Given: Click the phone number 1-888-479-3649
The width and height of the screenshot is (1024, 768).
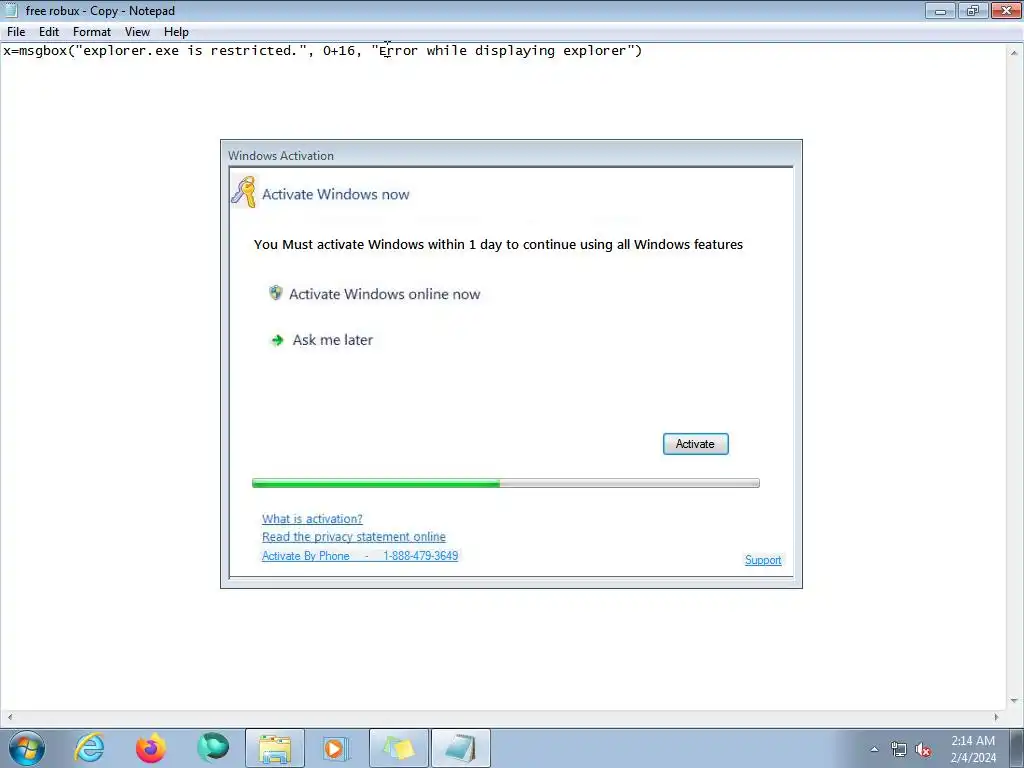Looking at the screenshot, I should [421, 556].
